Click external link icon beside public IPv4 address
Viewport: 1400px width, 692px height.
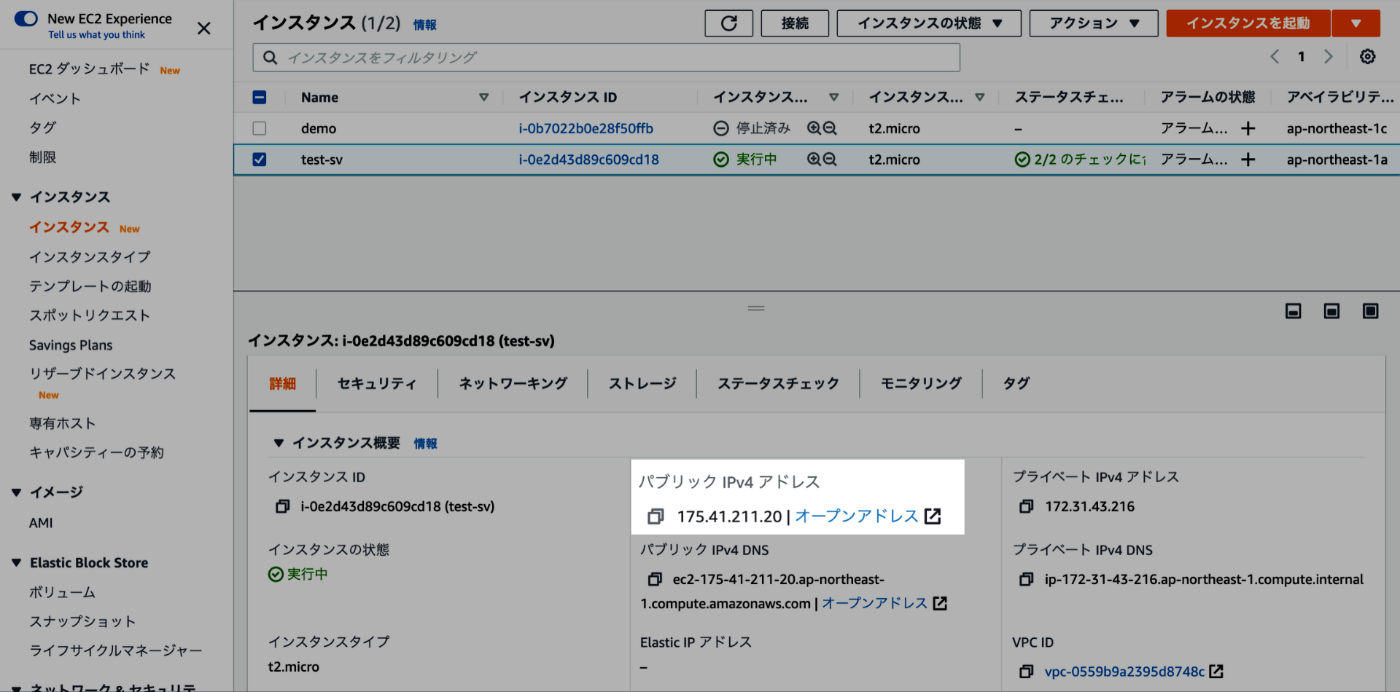point(932,516)
